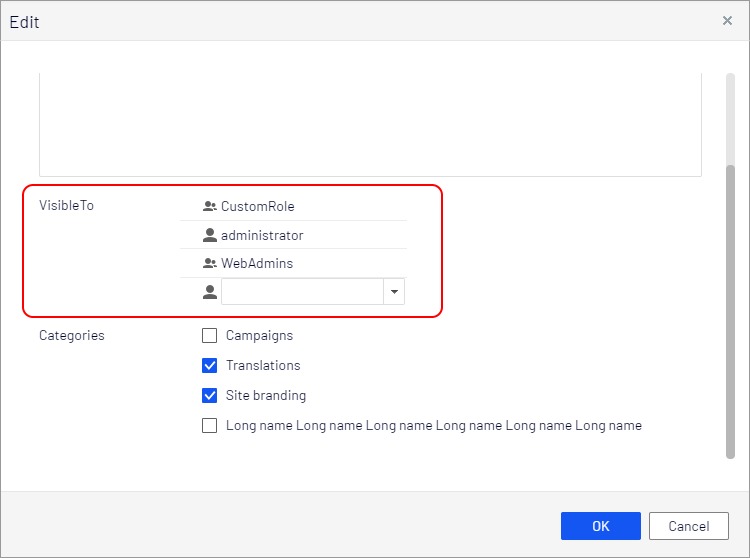The height and width of the screenshot is (558, 750).
Task: Click the group icon beside WebAdmins
Action: click(209, 264)
